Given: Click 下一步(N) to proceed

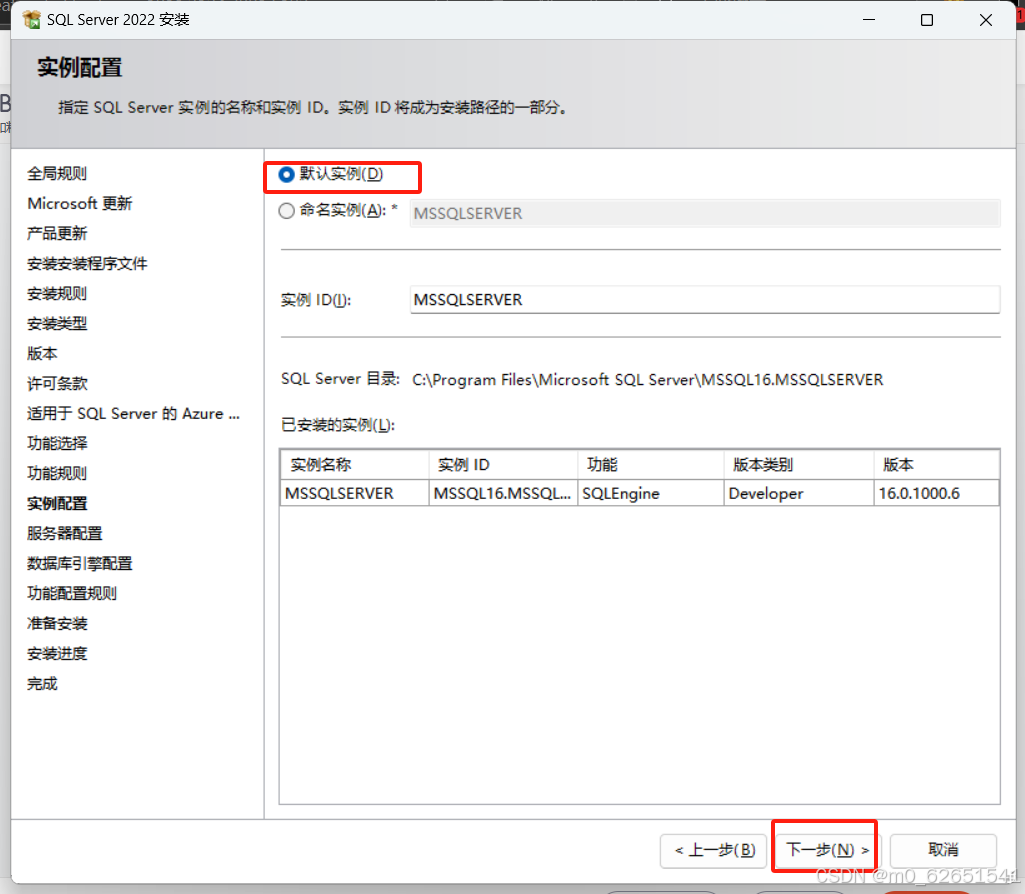Looking at the screenshot, I should (827, 850).
